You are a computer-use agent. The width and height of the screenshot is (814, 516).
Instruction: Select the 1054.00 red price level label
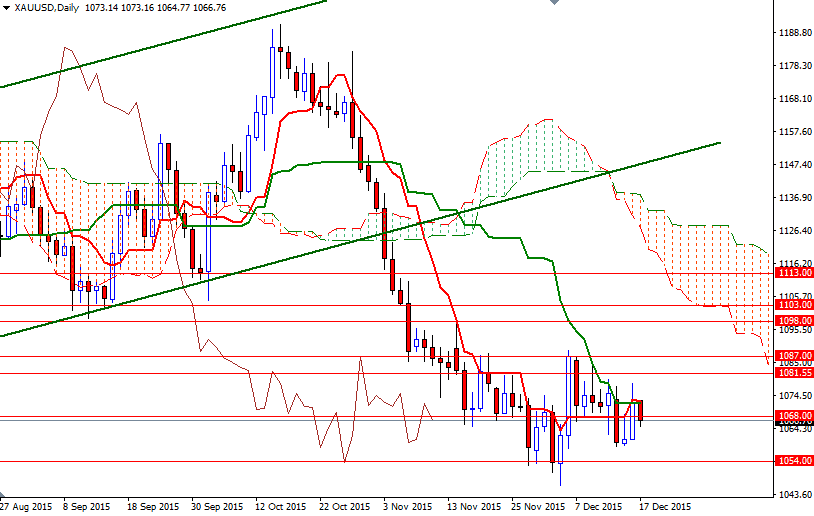(794, 461)
